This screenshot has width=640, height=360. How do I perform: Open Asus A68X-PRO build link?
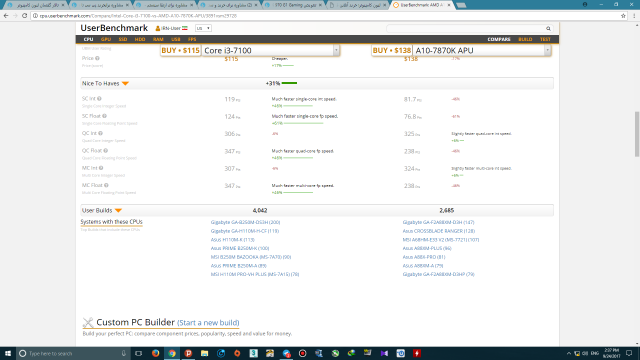(x=424, y=257)
